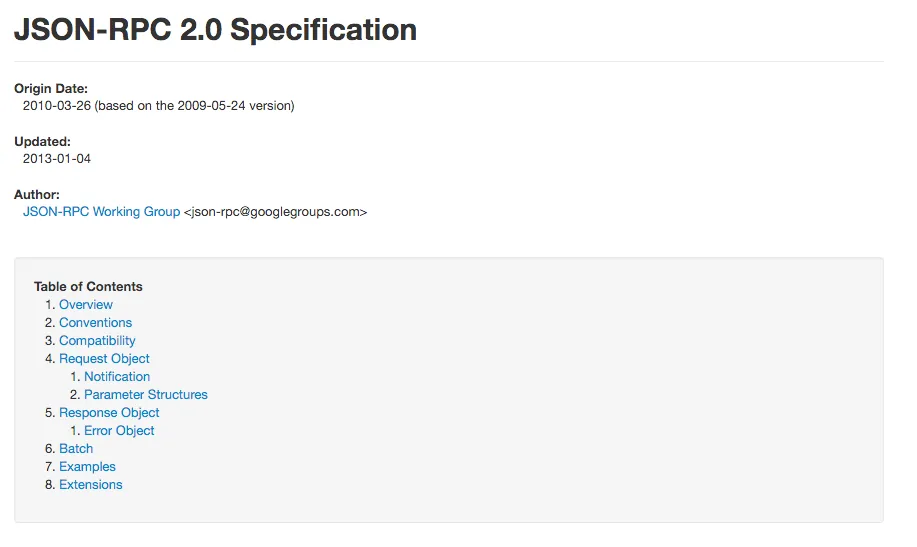The height and width of the screenshot is (547, 917).
Task: Click the Author label
Action: [x=37, y=194]
